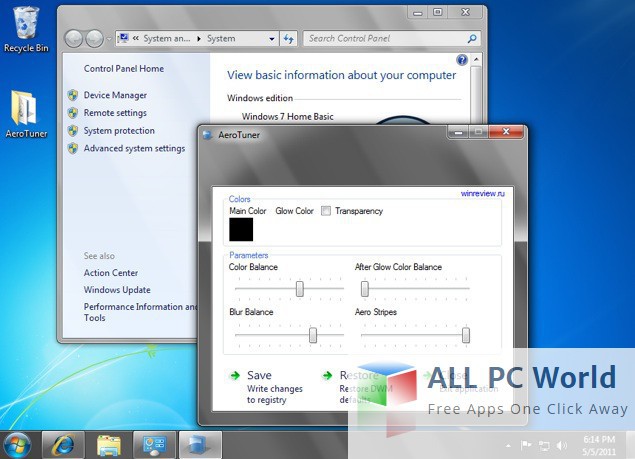635x459 pixels.
Task: Close the AeroTuner window
Action: [x=506, y=132]
